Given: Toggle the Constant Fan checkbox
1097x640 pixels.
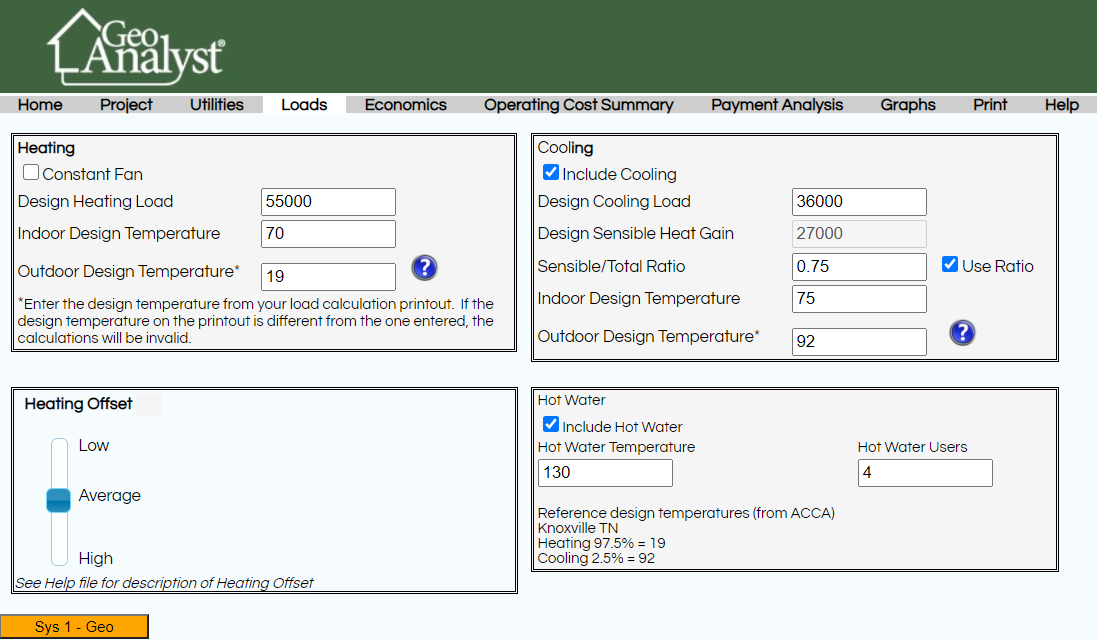Looking at the screenshot, I should (x=31, y=172).
